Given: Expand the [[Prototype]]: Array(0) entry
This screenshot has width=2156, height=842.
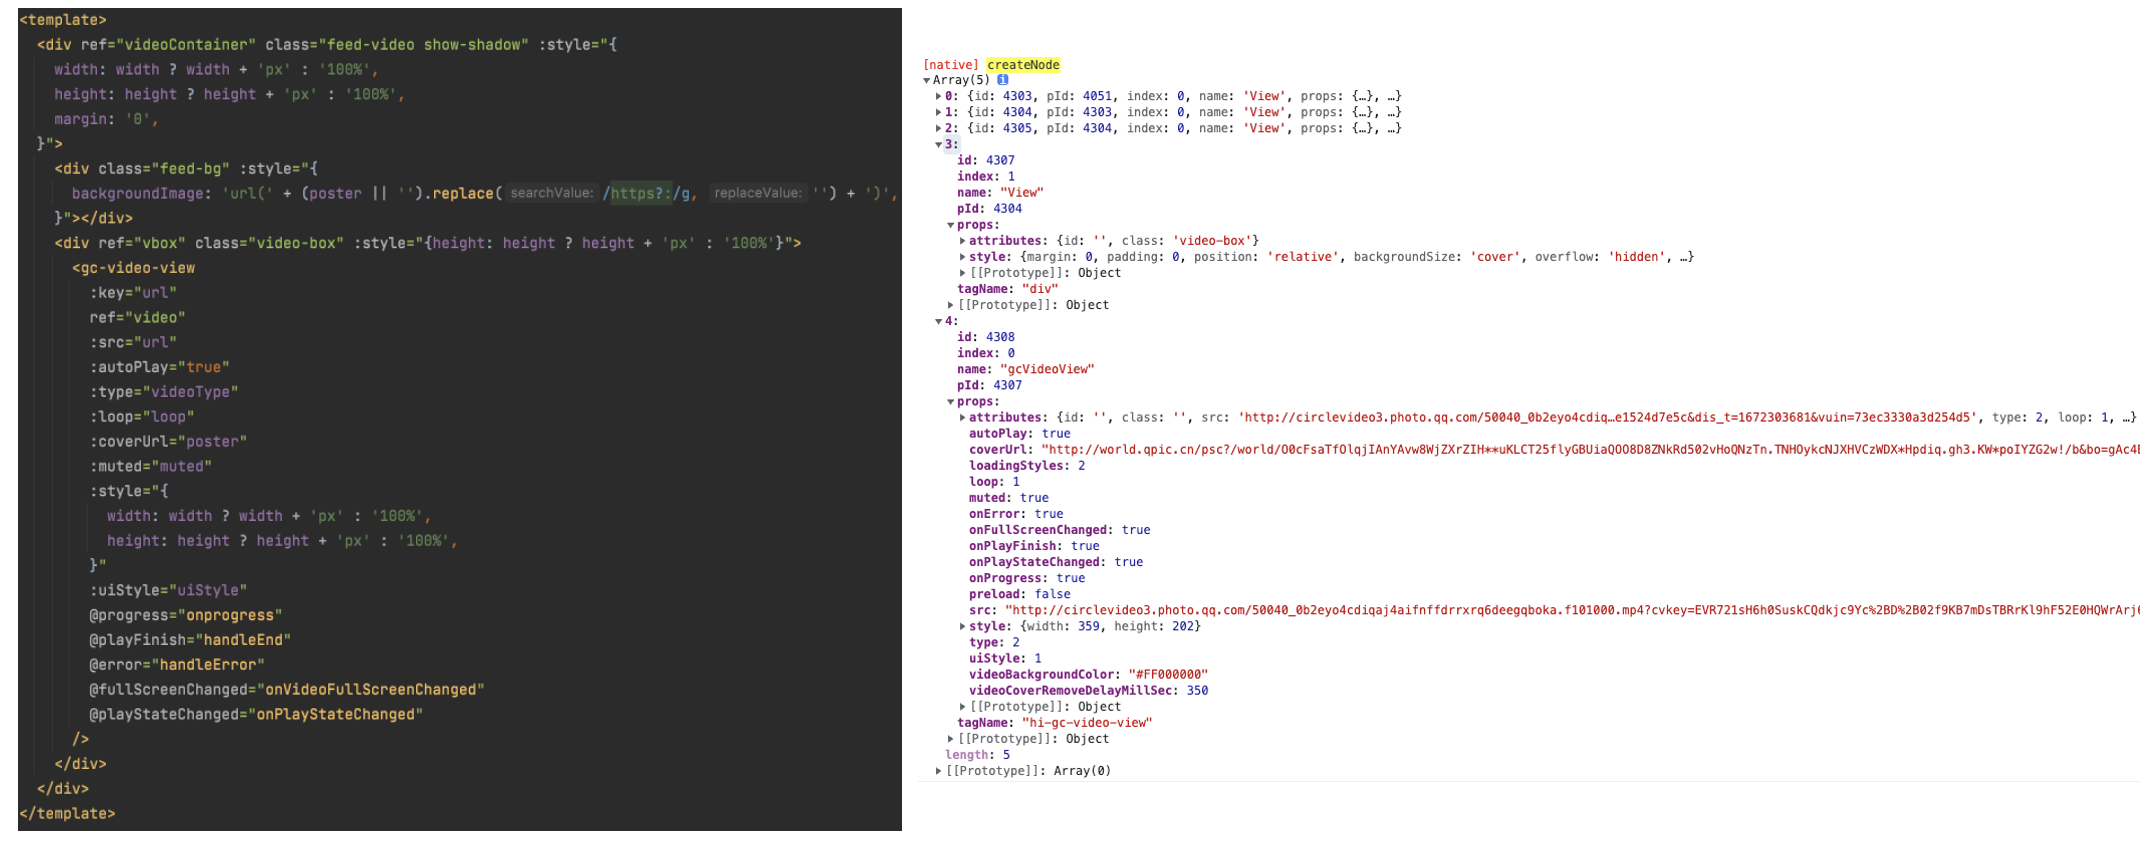Looking at the screenshot, I should coord(938,771).
